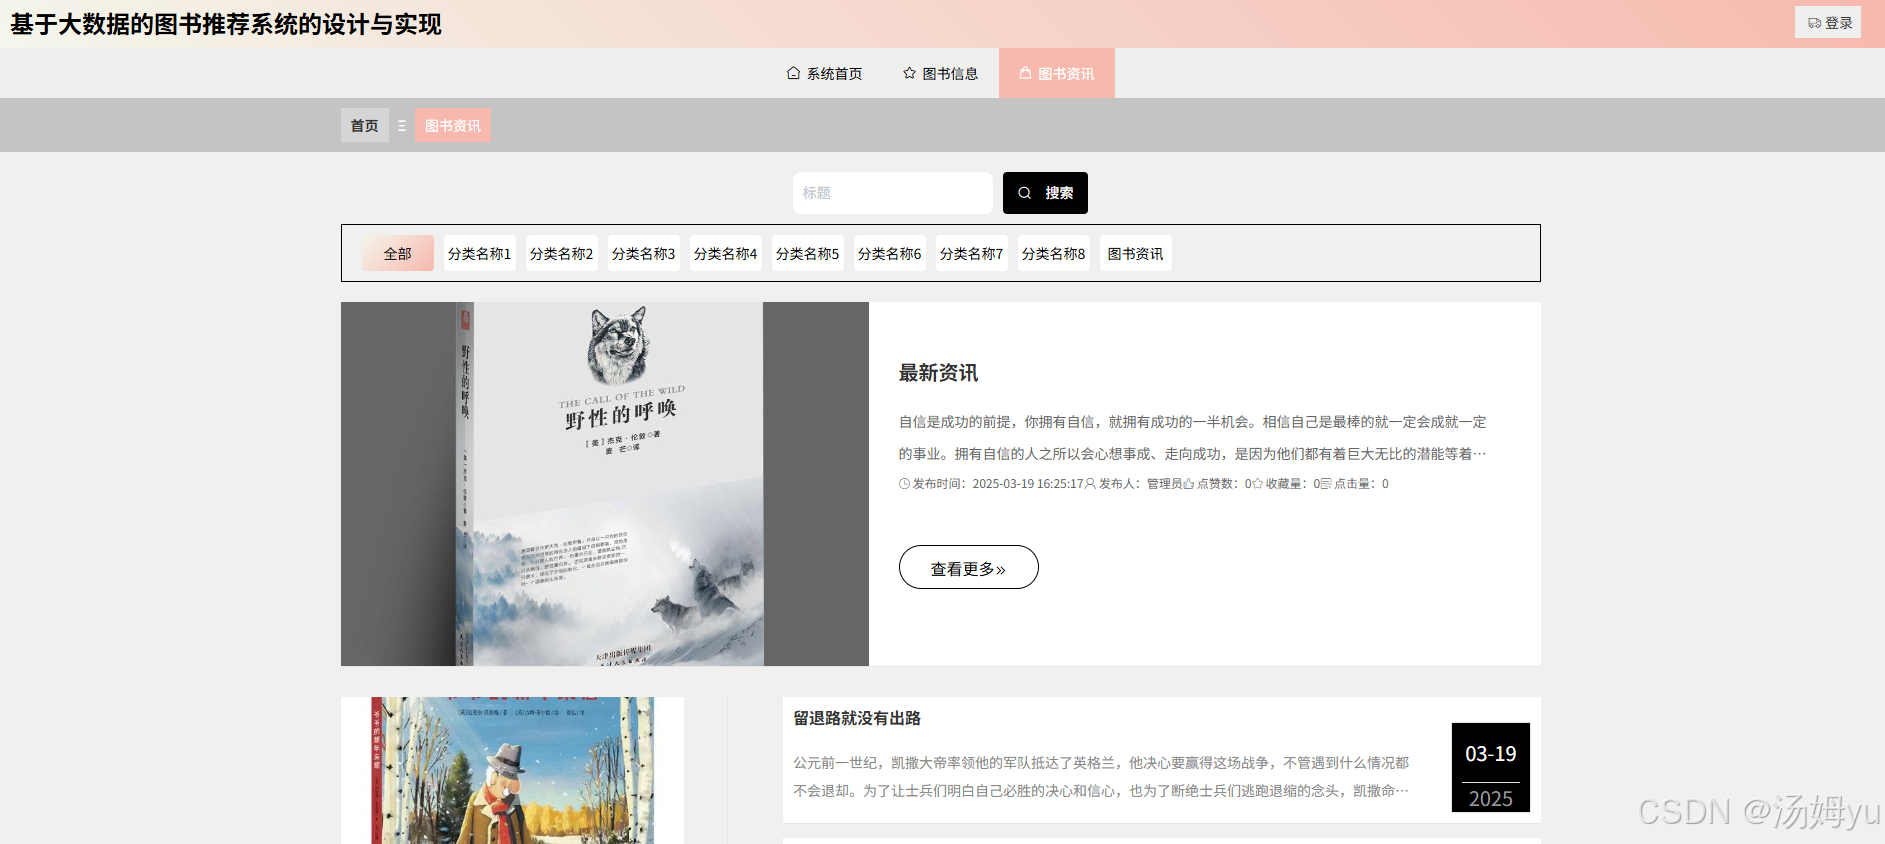Click the pink 图书资讯 breadcrumb
This screenshot has width=1885, height=844.
(453, 125)
